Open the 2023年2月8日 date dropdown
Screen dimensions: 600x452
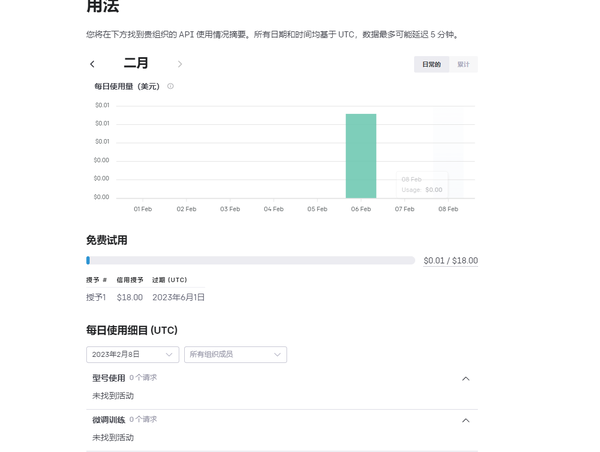pos(132,354)
